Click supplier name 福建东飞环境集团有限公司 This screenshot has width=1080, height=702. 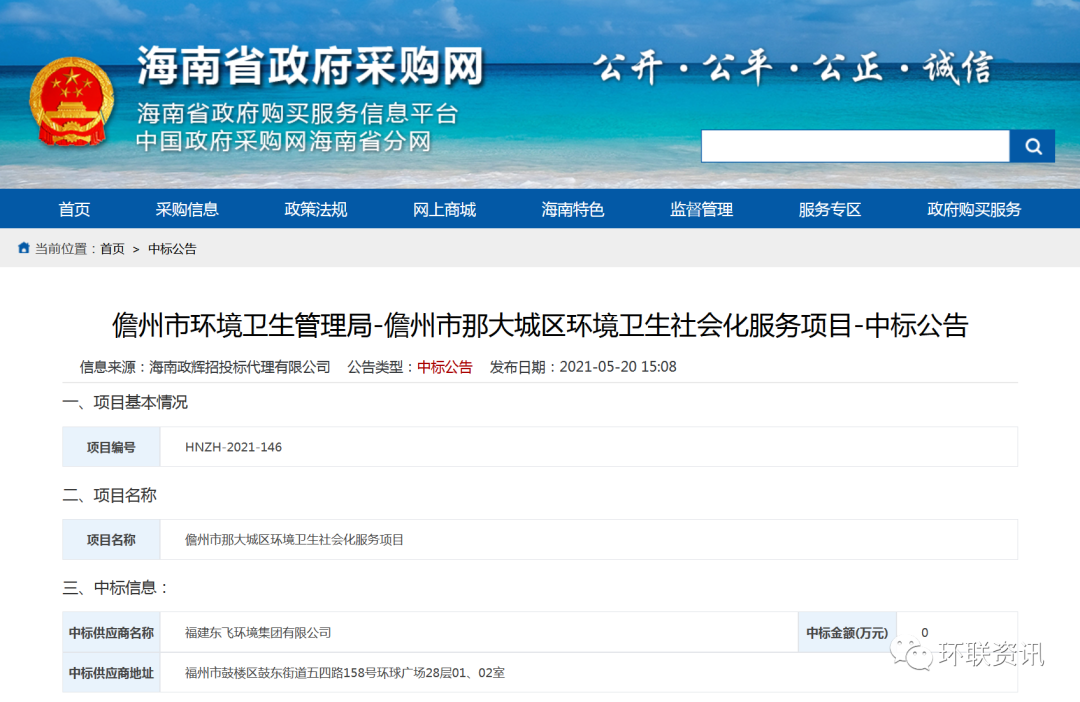click(x=258, y=633)
